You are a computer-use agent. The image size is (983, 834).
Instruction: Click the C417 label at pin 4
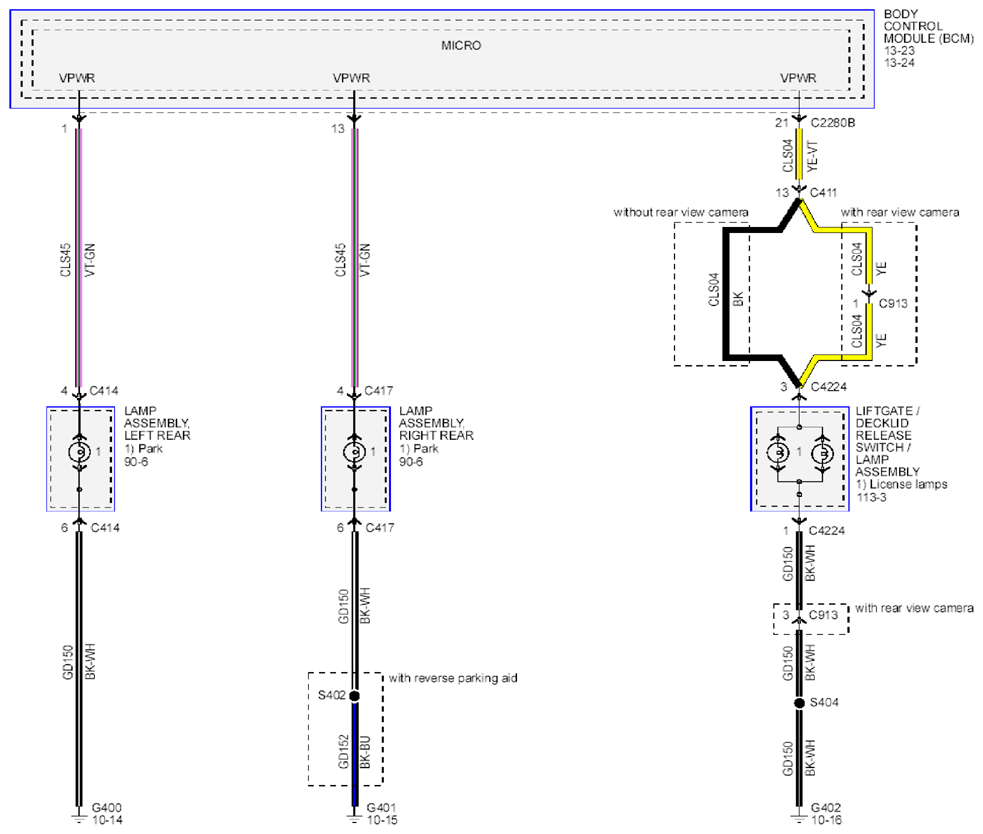[x=379, y=391]
